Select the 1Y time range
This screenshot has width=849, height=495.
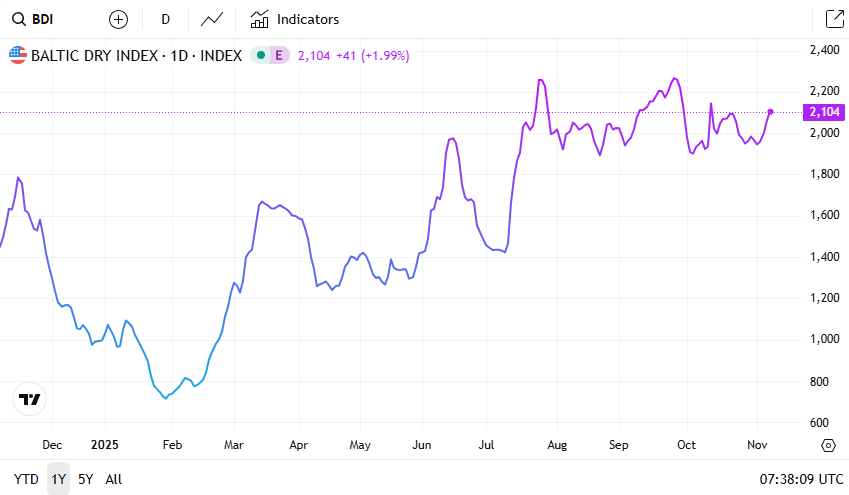[x=59, y=479]
